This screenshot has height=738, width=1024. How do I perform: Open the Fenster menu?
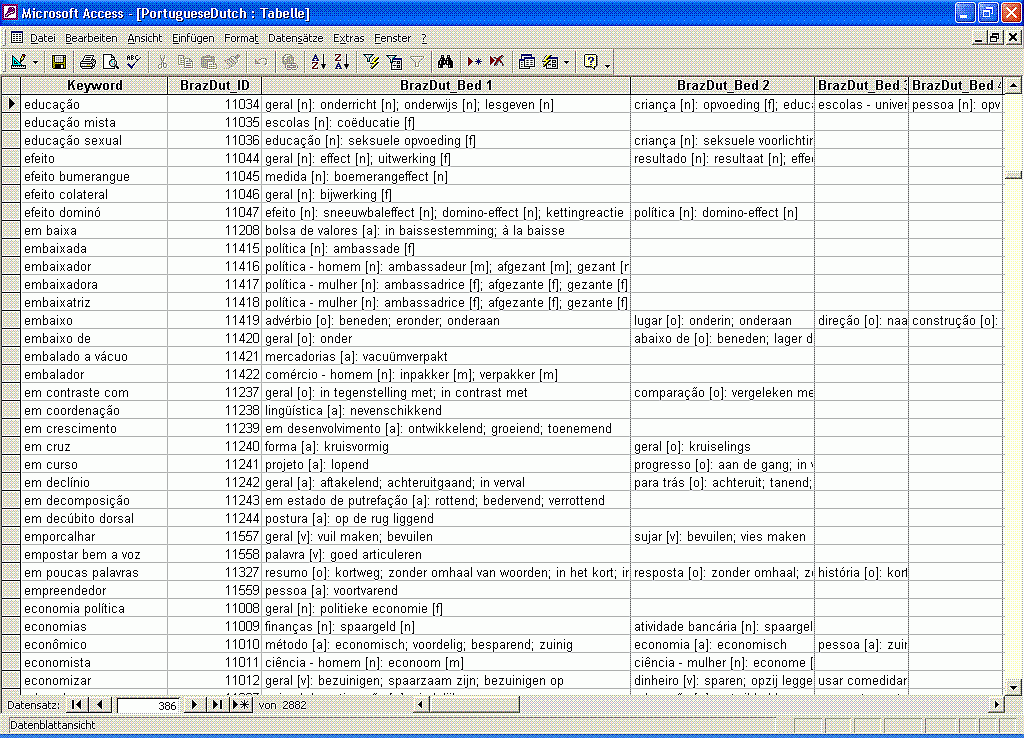click(x=392, y=39)
